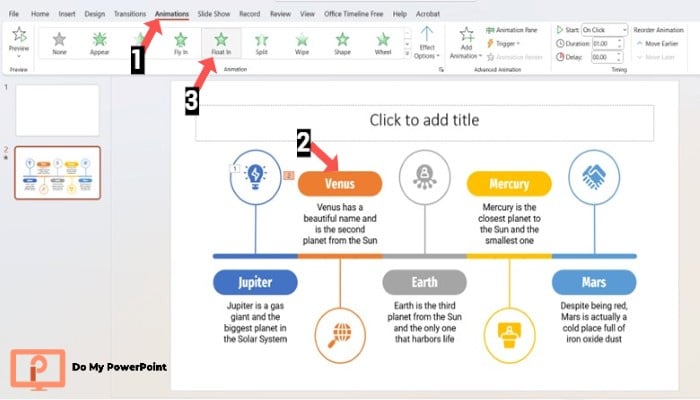Adjust the Delay spinner arrows
This screenshot has height=400, width=700.
[x=620, y=57]
